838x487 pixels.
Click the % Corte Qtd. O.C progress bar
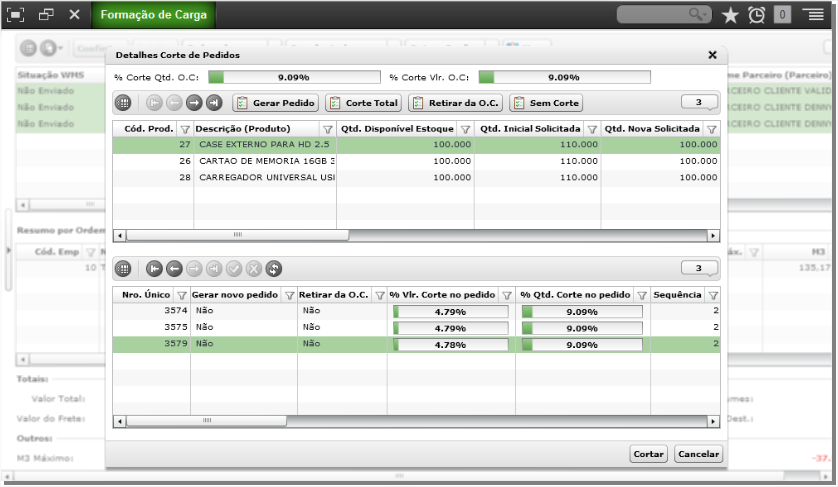(294, 78)
